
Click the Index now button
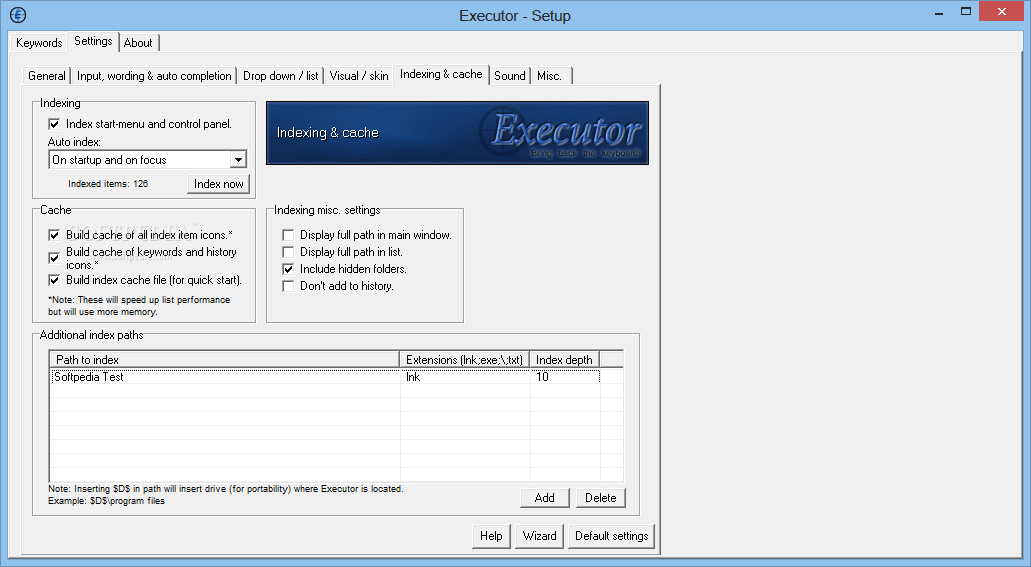click(218, 184)
